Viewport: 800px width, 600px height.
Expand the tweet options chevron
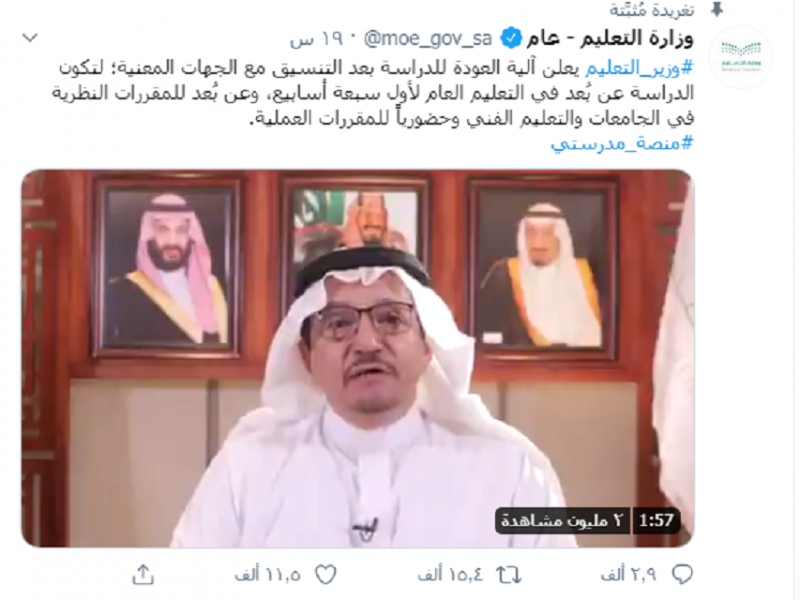[31, 38]
